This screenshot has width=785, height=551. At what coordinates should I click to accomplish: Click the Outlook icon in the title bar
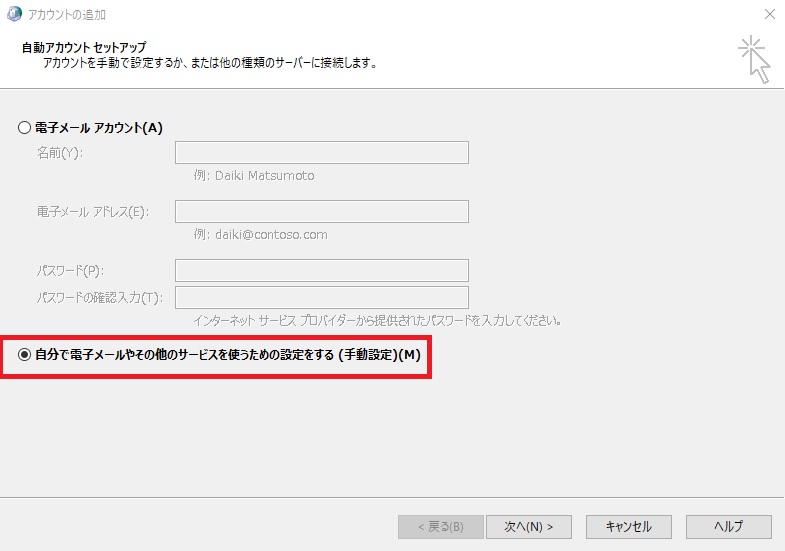point(14,14)
